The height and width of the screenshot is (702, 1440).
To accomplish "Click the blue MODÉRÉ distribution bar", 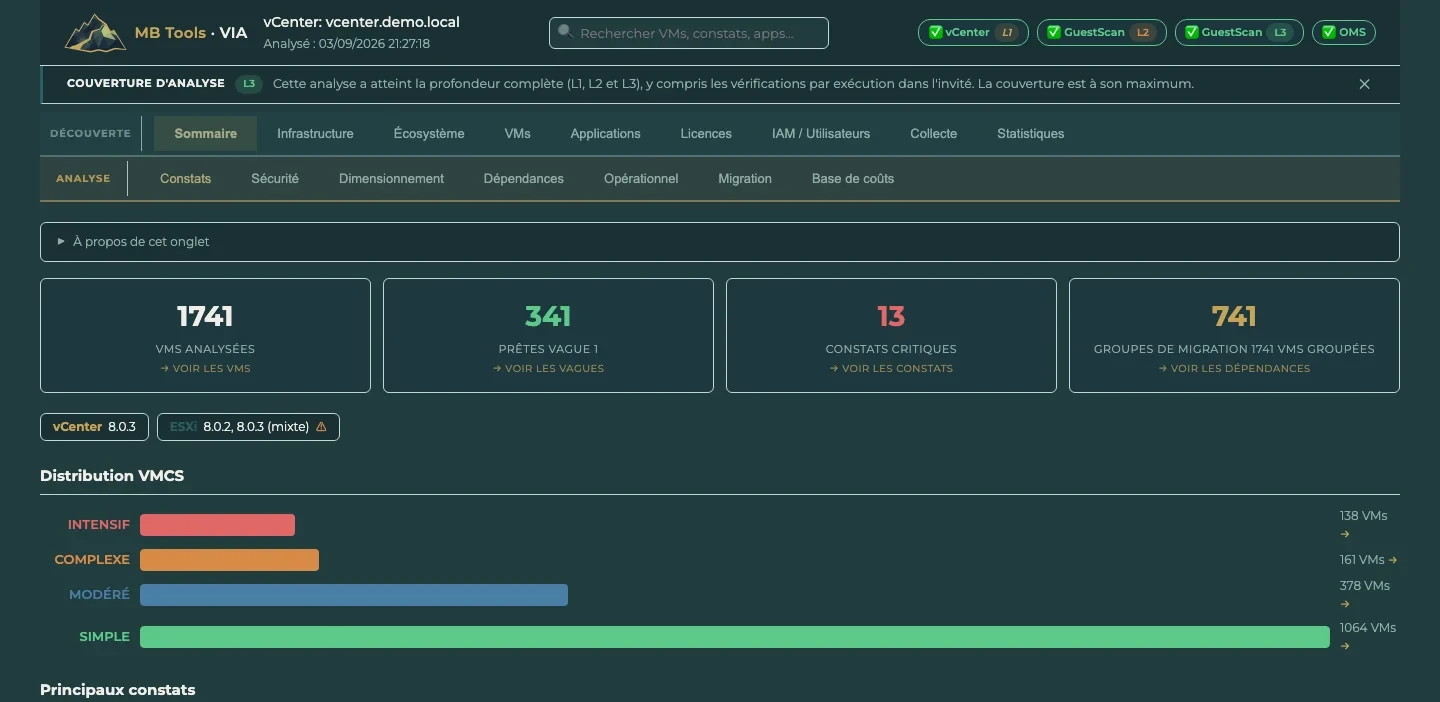I will point(354,595).
